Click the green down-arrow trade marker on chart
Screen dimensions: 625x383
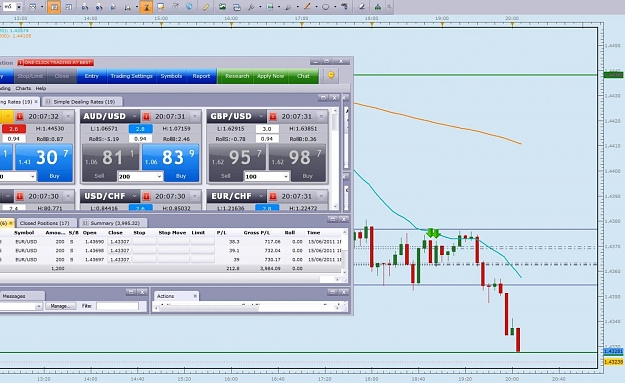tap(433, 233)
